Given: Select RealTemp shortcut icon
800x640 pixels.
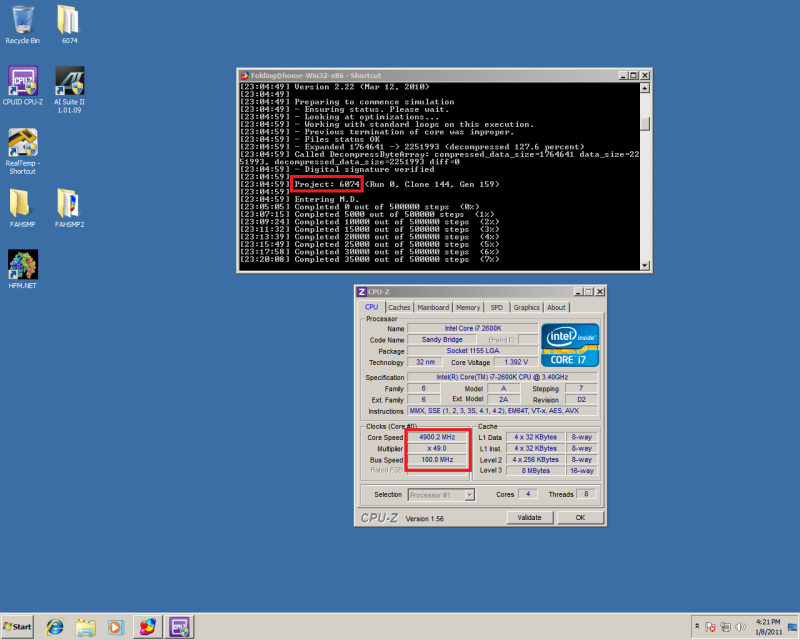Looking at the screenshot, I should (x=22, y=151).
